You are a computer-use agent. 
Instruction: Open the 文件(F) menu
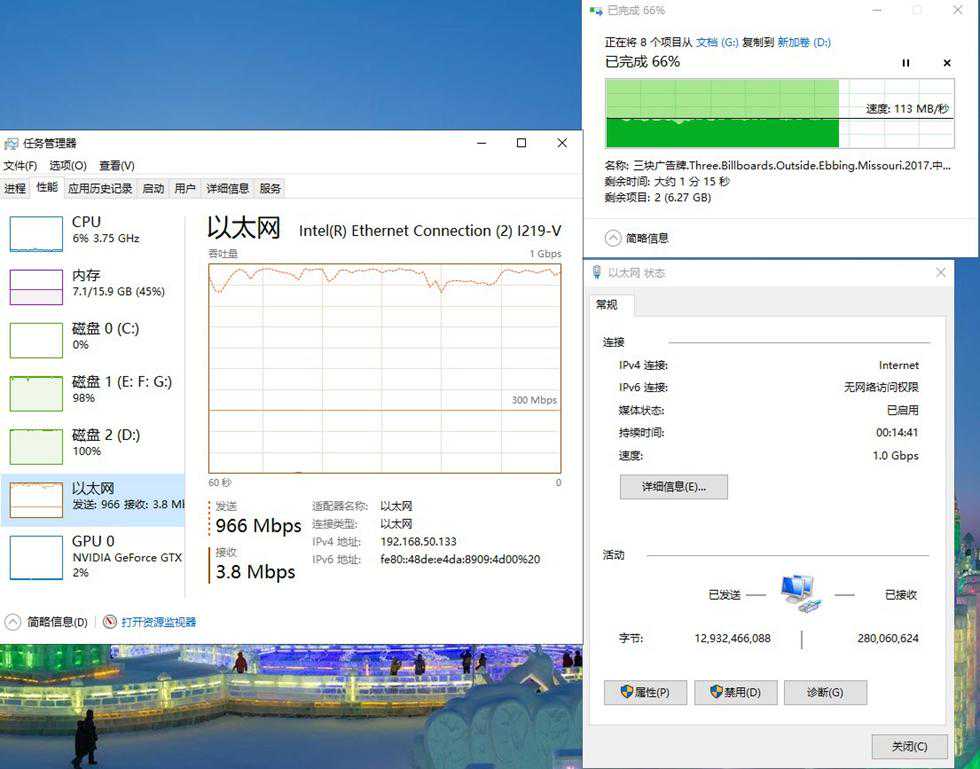tap(20, 165)
